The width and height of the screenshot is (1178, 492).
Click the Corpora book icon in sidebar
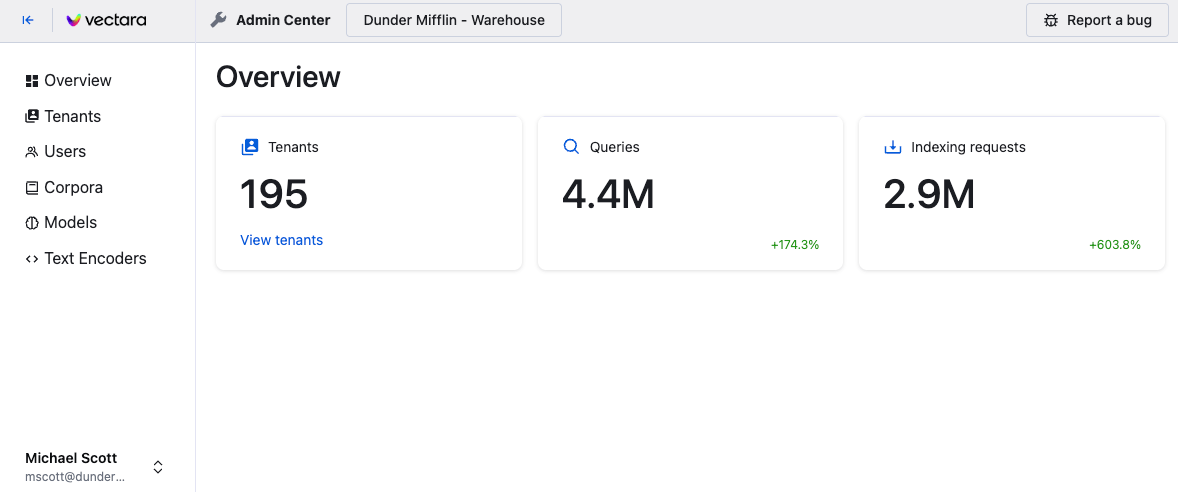pos(32,187)
